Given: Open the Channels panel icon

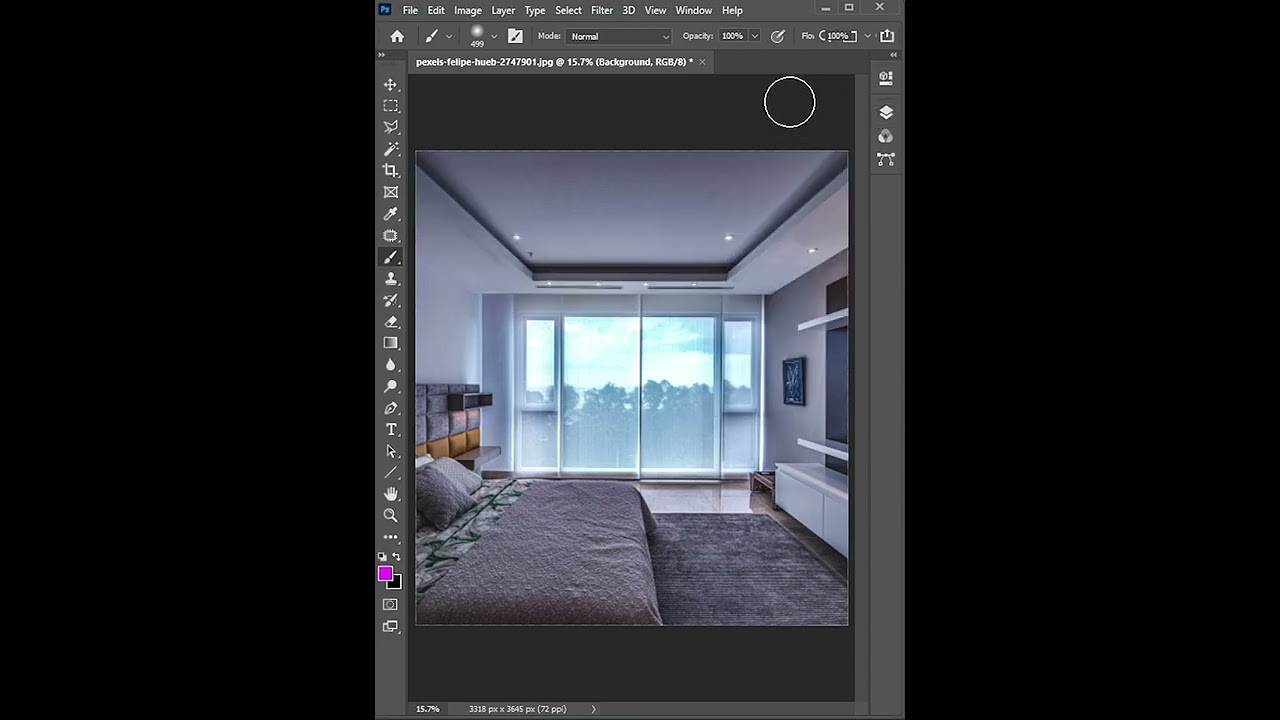Looking at the screenshot, I should coord(886,136).
